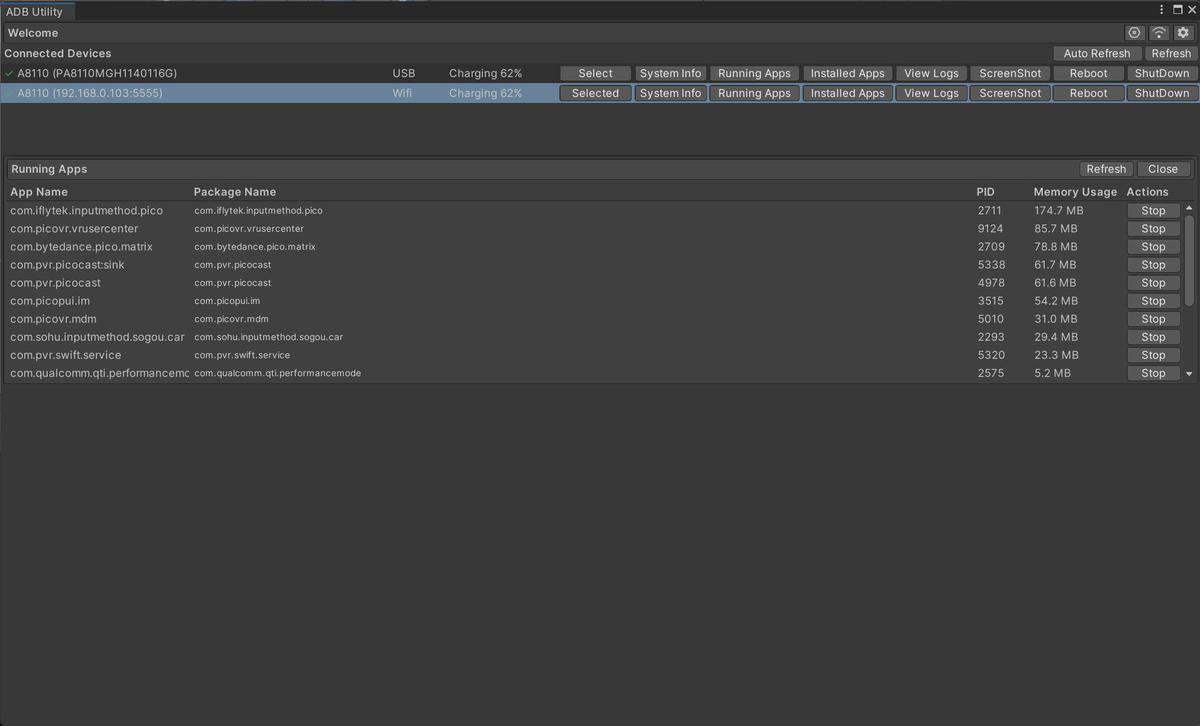Take ScreenShot of Wifi device

(1010, 93)
